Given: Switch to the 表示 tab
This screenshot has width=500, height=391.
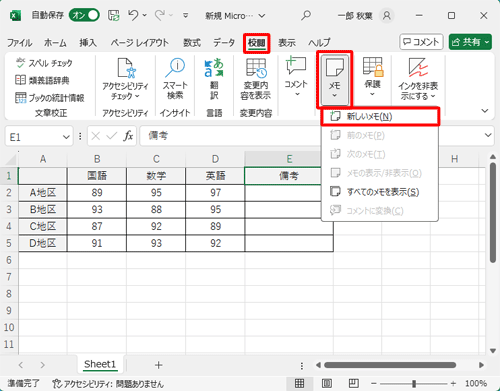Looking at the screenshot, I should (x=287, y=43).
